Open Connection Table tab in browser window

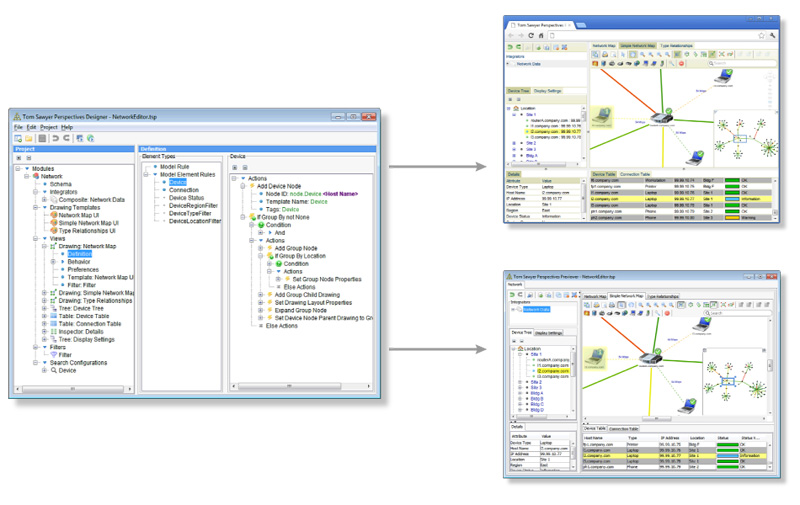pos(635,174)
